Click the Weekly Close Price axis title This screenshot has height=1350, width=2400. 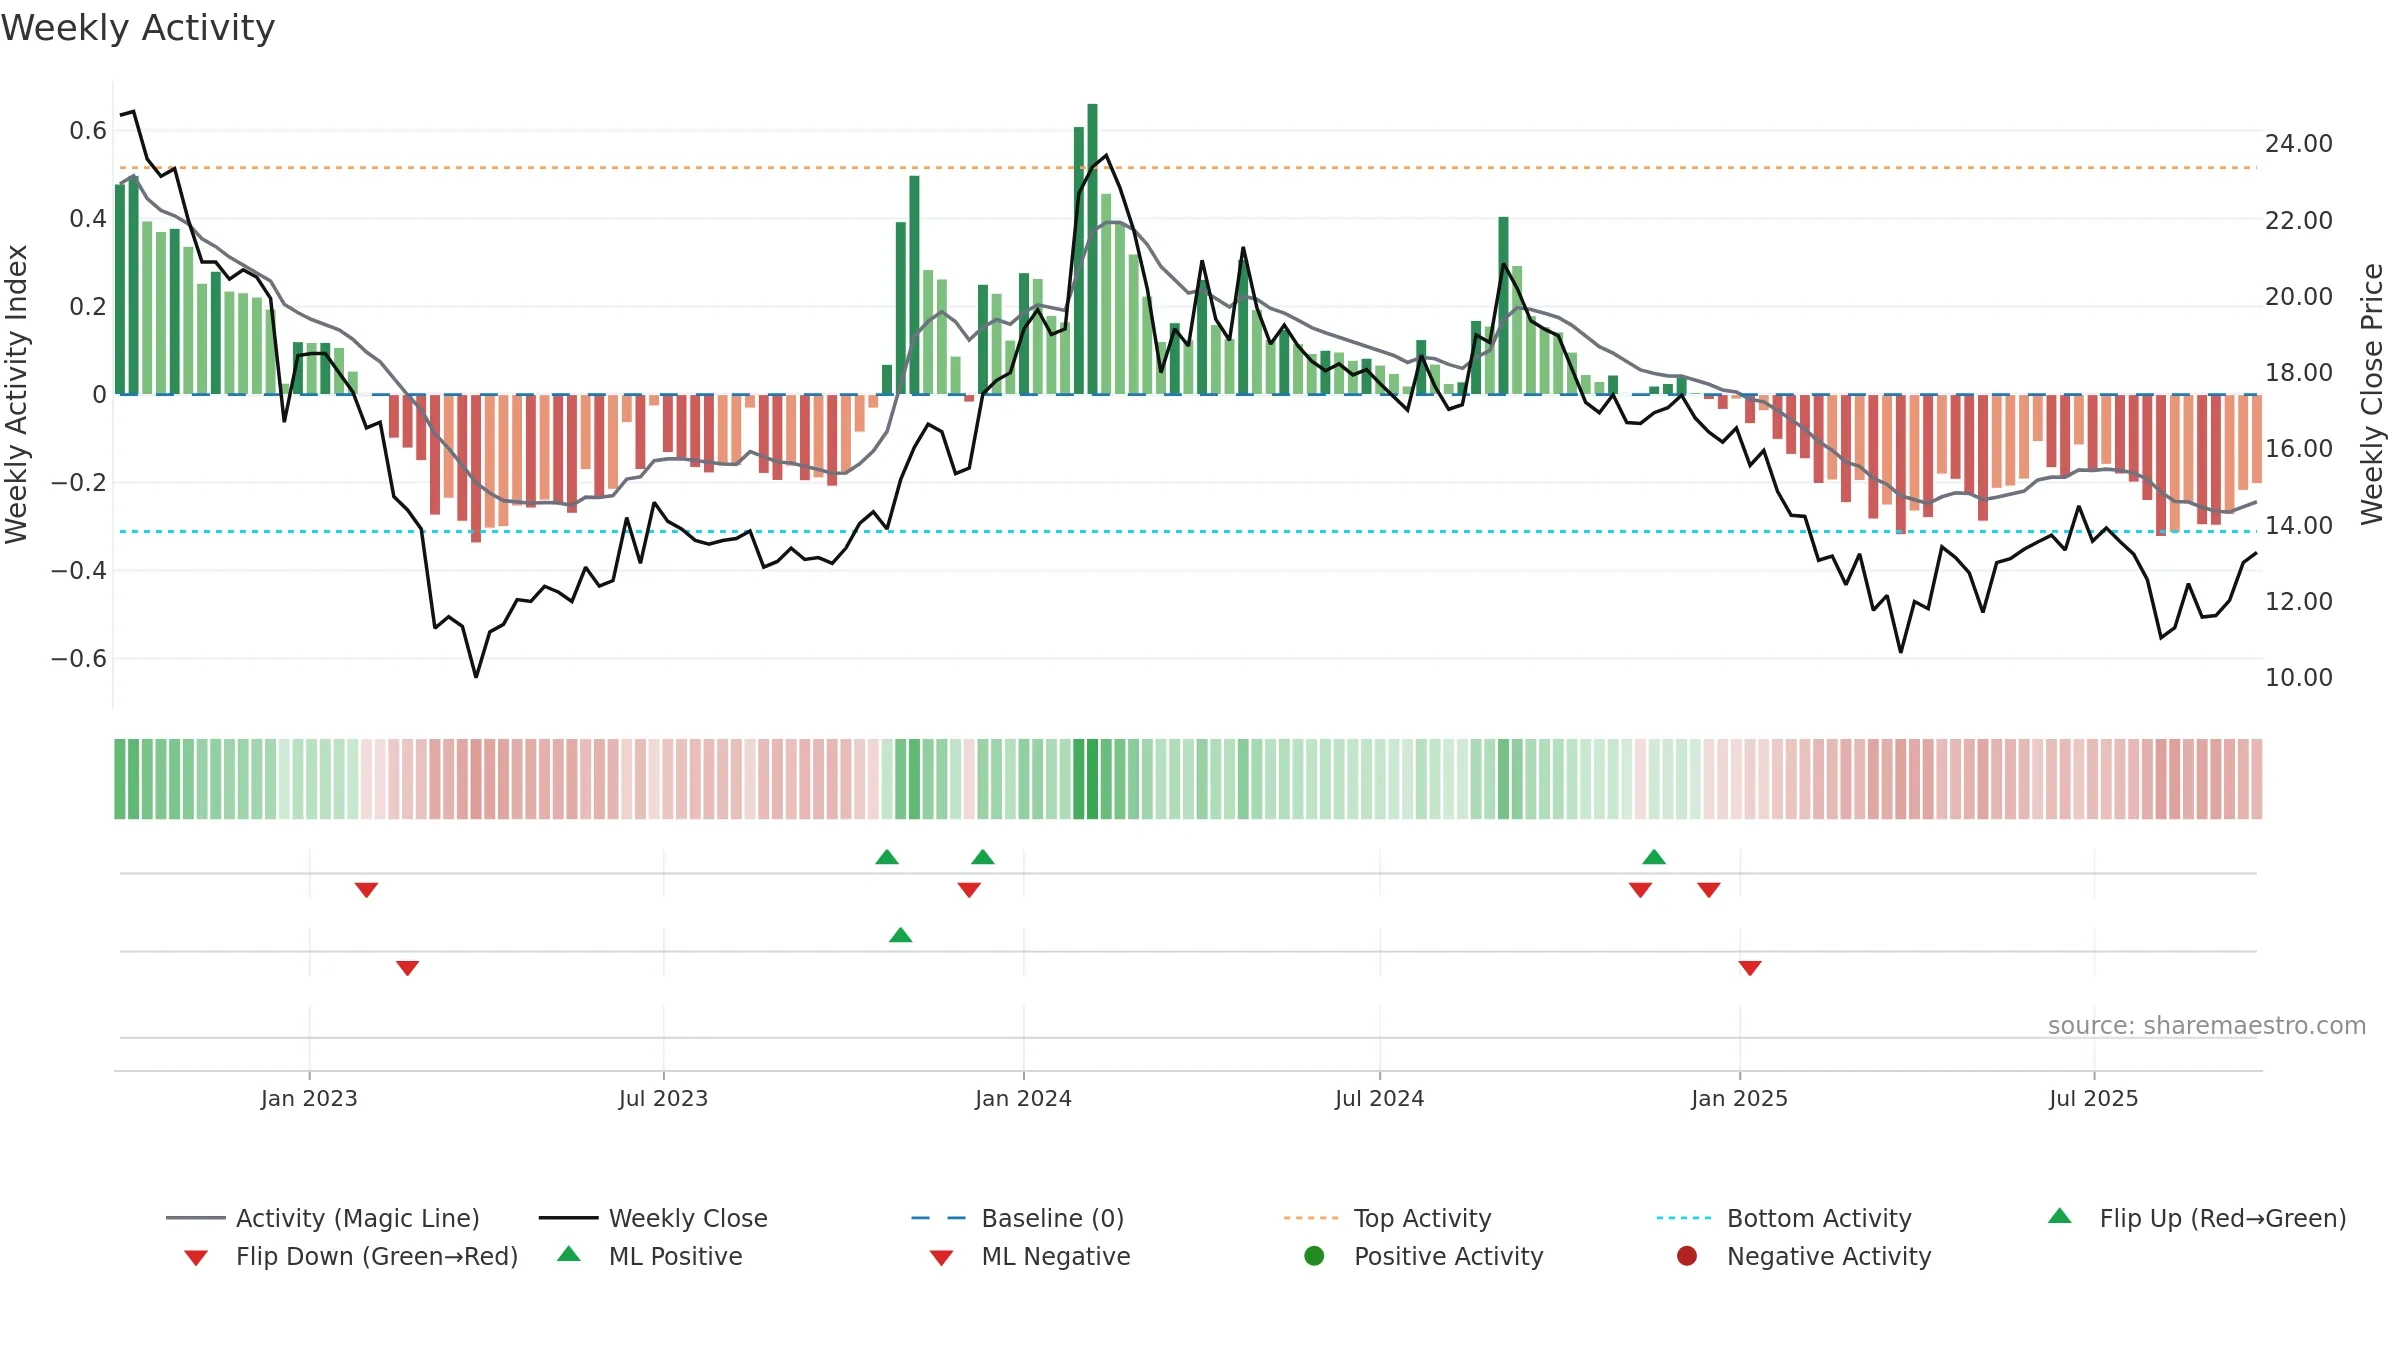(x=2372, y=394)
